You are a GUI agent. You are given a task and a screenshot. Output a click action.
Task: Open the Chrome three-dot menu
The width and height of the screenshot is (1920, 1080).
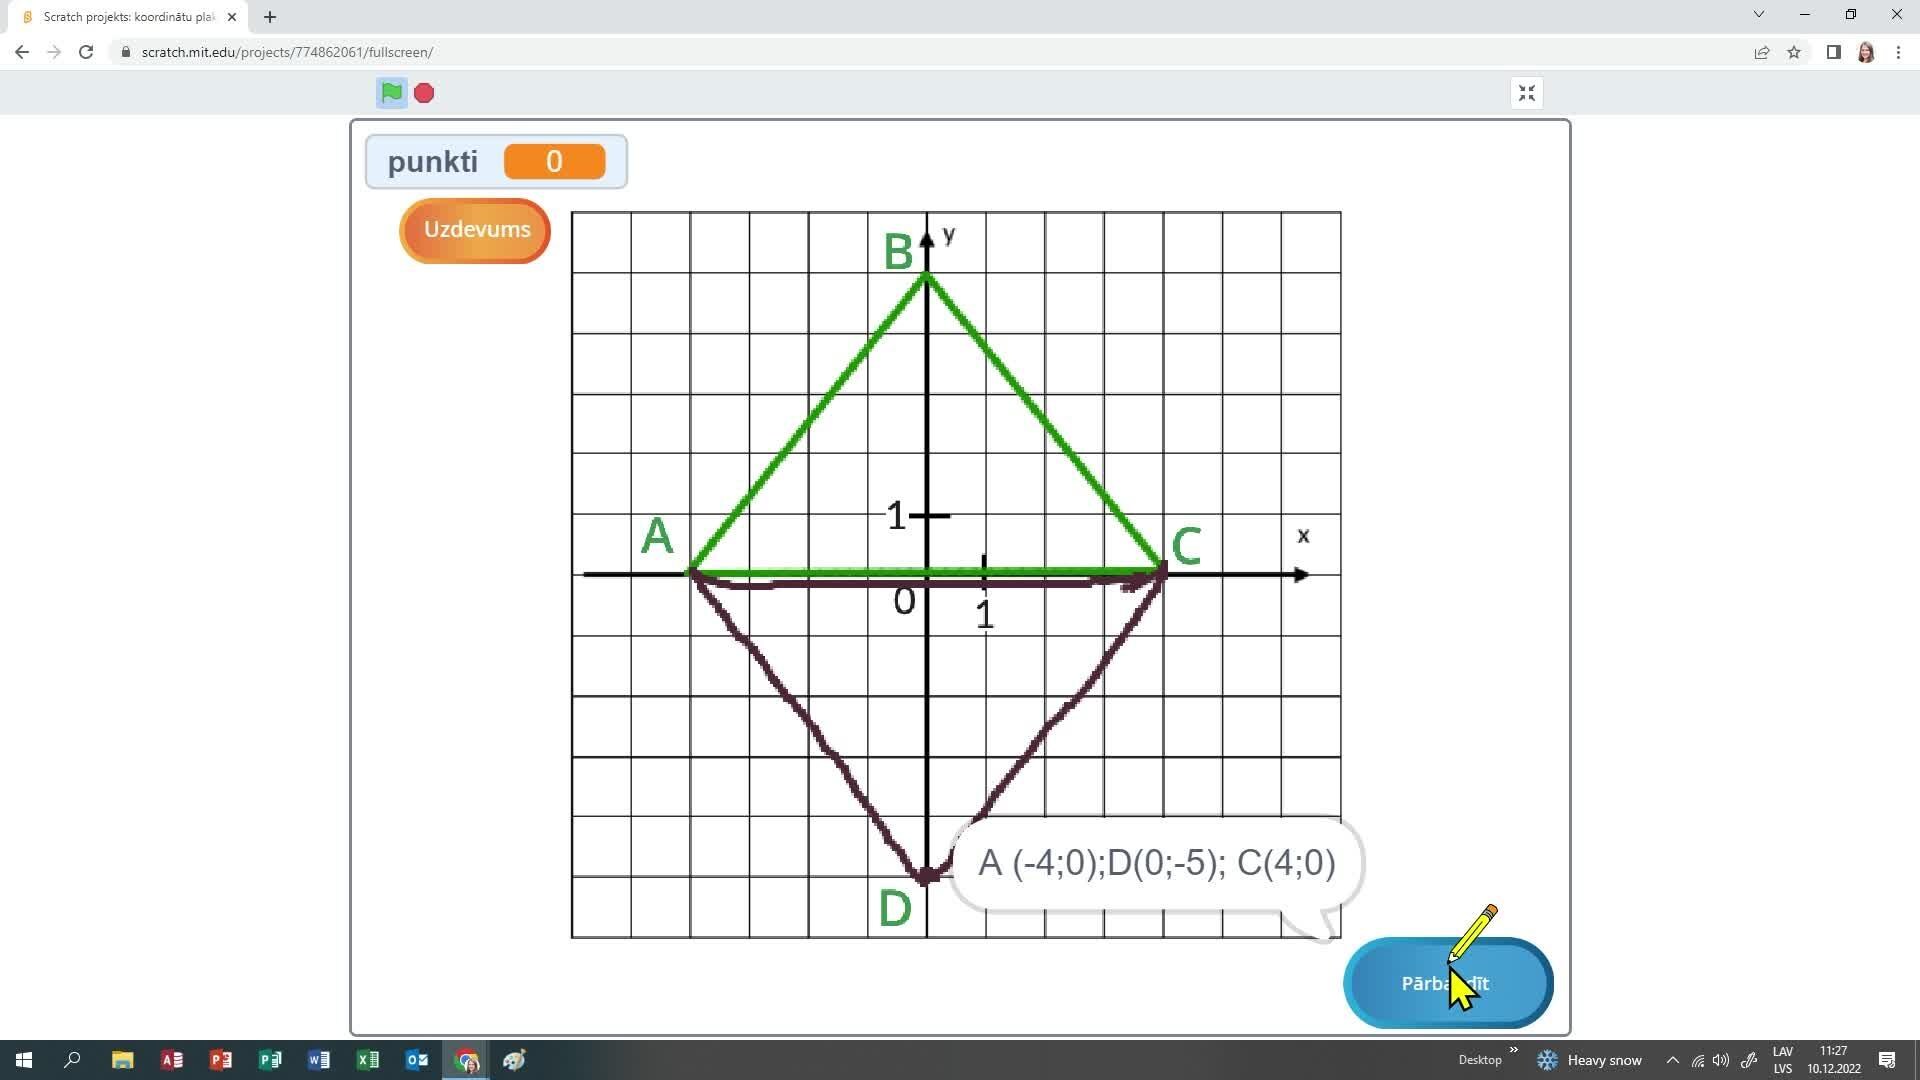click(x=1898, y=52)
